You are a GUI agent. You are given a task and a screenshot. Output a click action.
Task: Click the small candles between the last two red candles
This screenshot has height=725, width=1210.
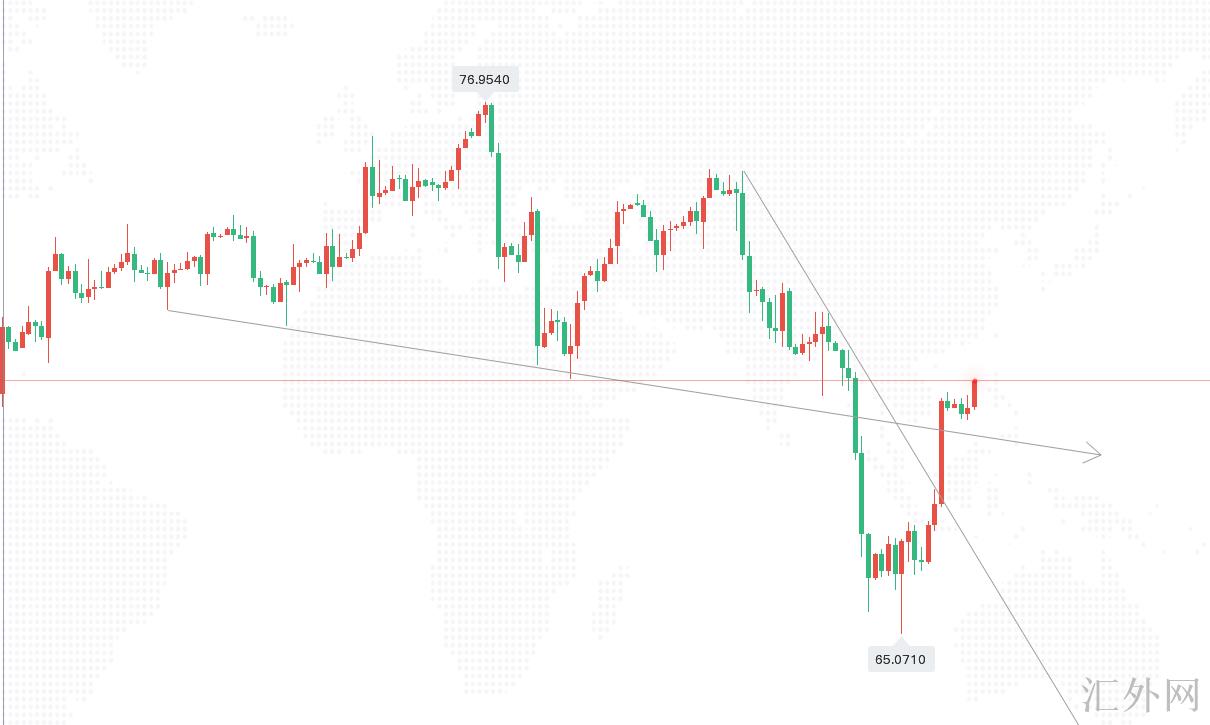click(x=958, y=407)
